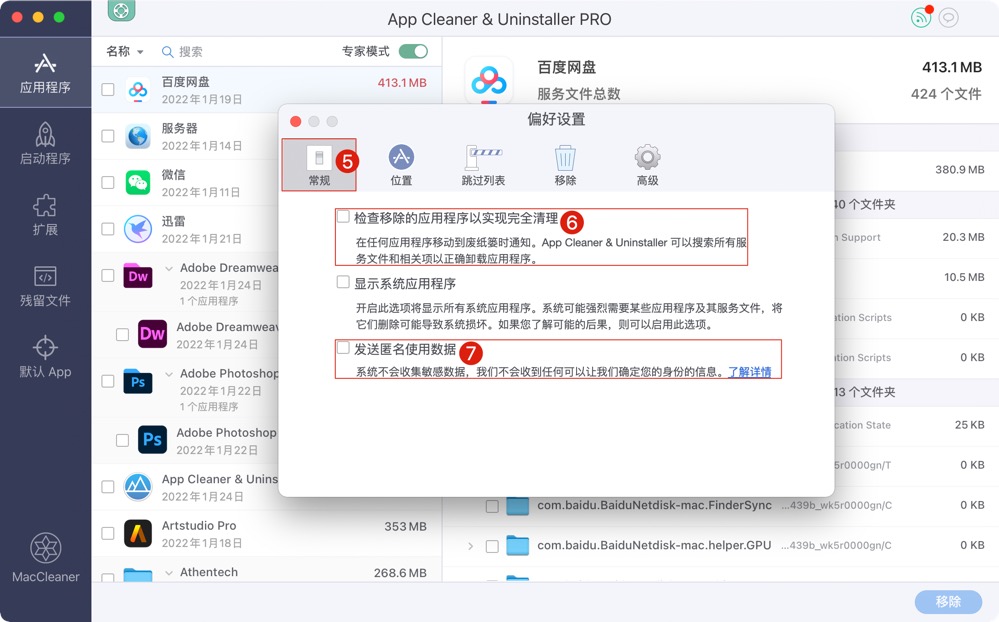Viewport: 999px width, 622px height.
Task: Open the chat feedback icon in title bar
Action: click(949, 17)
